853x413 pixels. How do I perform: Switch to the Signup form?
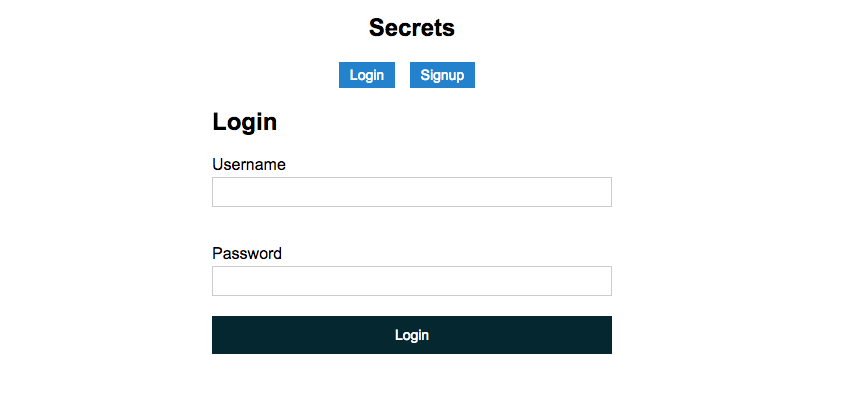tap(442, 75)
